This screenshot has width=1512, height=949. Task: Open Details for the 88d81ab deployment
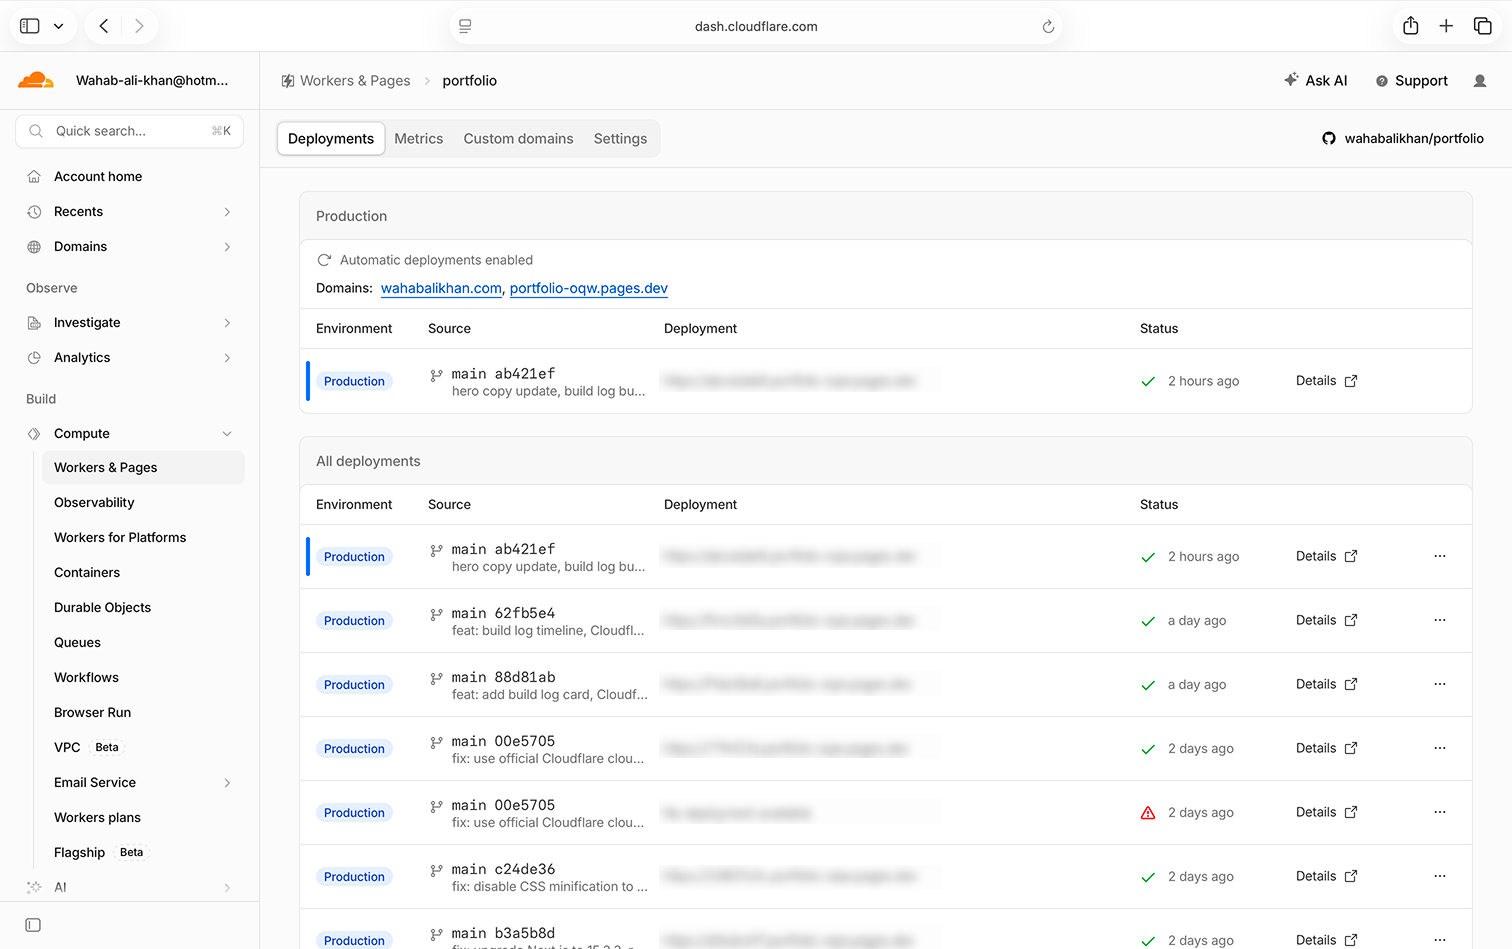click(x=1327, y=685)
